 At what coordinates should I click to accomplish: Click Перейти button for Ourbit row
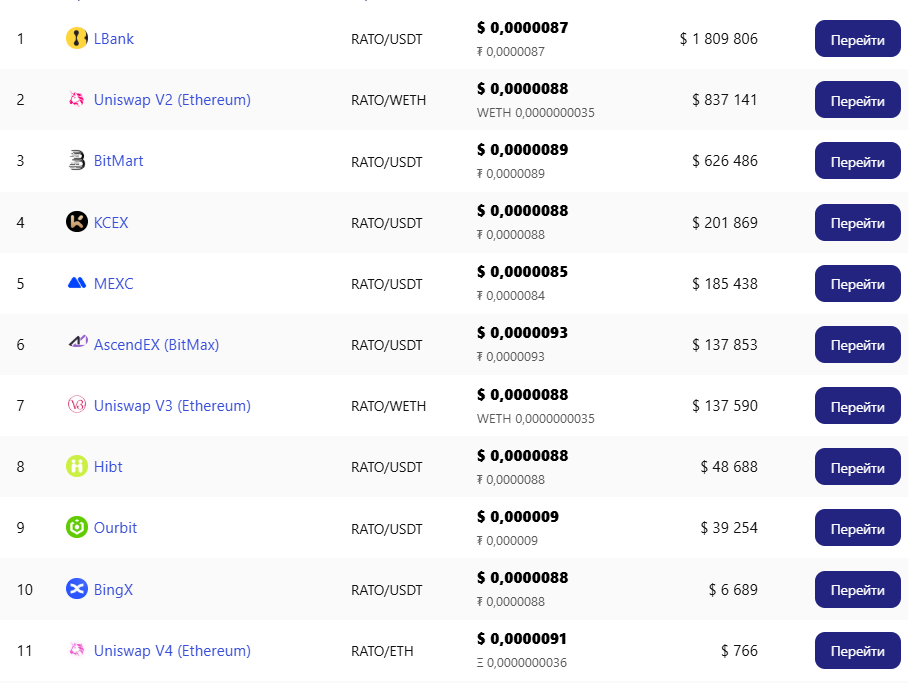coord(857,529)
